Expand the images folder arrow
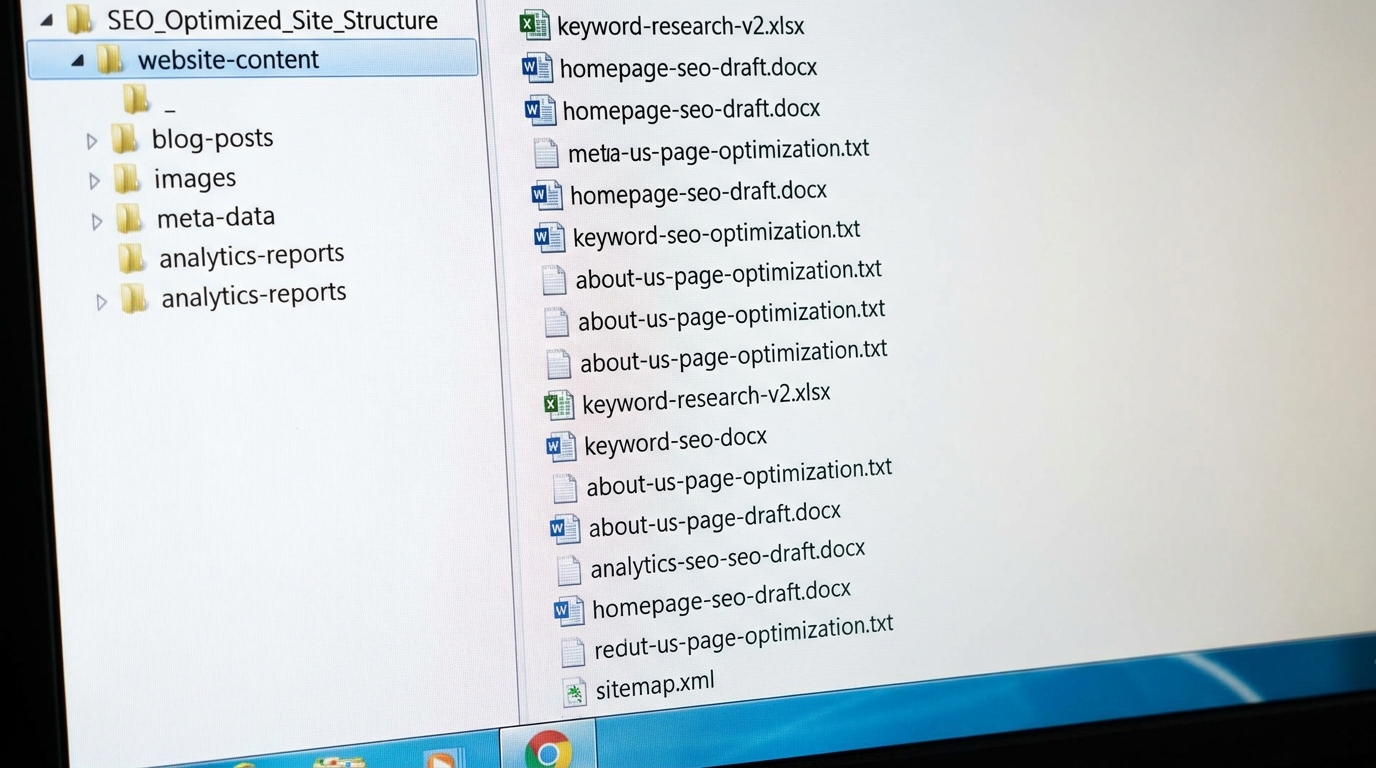The image size is (1376, 768). pyautogui.click(x=94, y=181)
